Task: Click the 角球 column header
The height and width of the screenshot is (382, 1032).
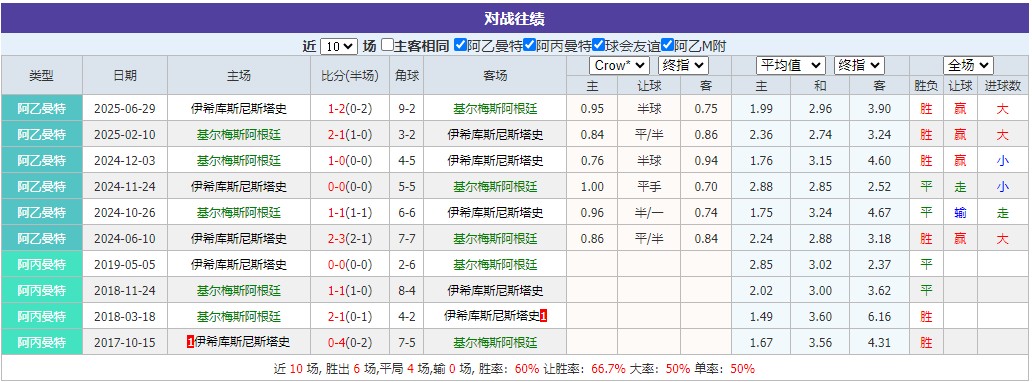Action: click(406, 75)
